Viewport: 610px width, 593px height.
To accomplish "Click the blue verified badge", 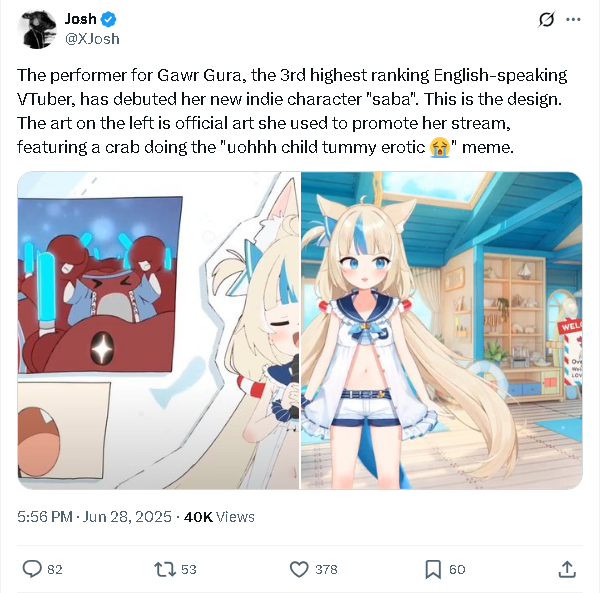I will [x=109, y=19].
